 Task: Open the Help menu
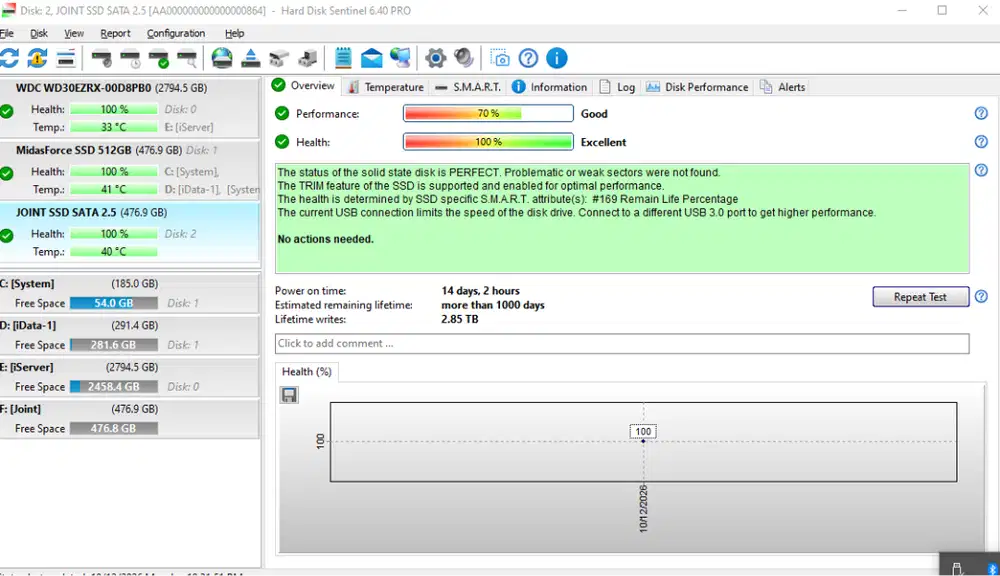[x=235, y=33]
